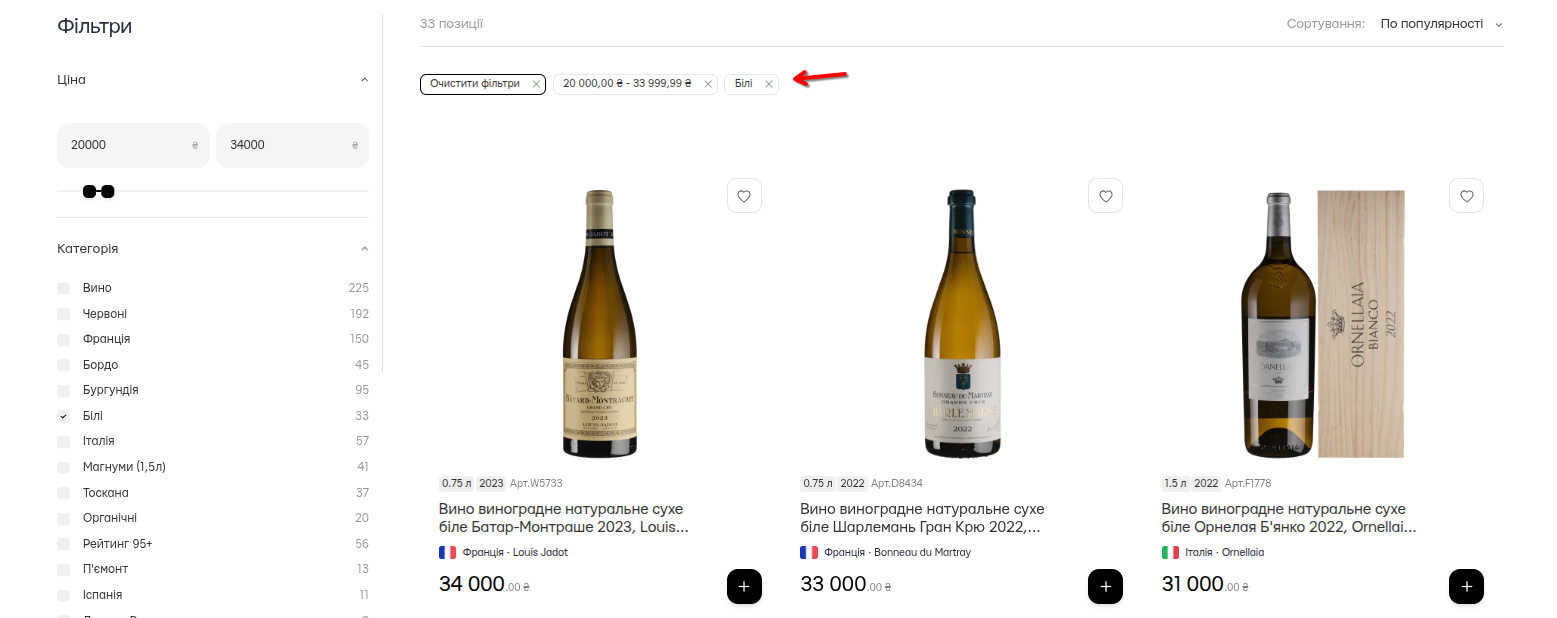This screenshot has height=618, width=1557.
Task: Click Очистити фільтри button
Action: pyautogui.click(x=475, y=84)
